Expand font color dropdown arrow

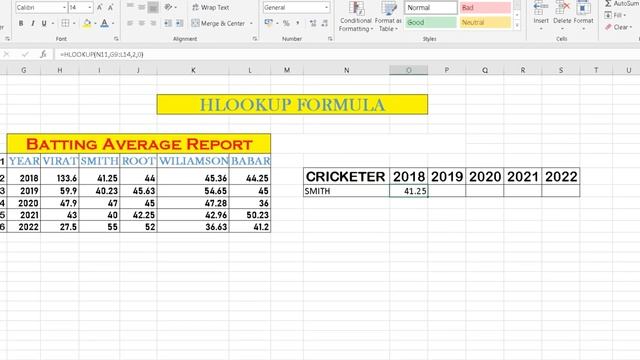(x=113, y=23)
